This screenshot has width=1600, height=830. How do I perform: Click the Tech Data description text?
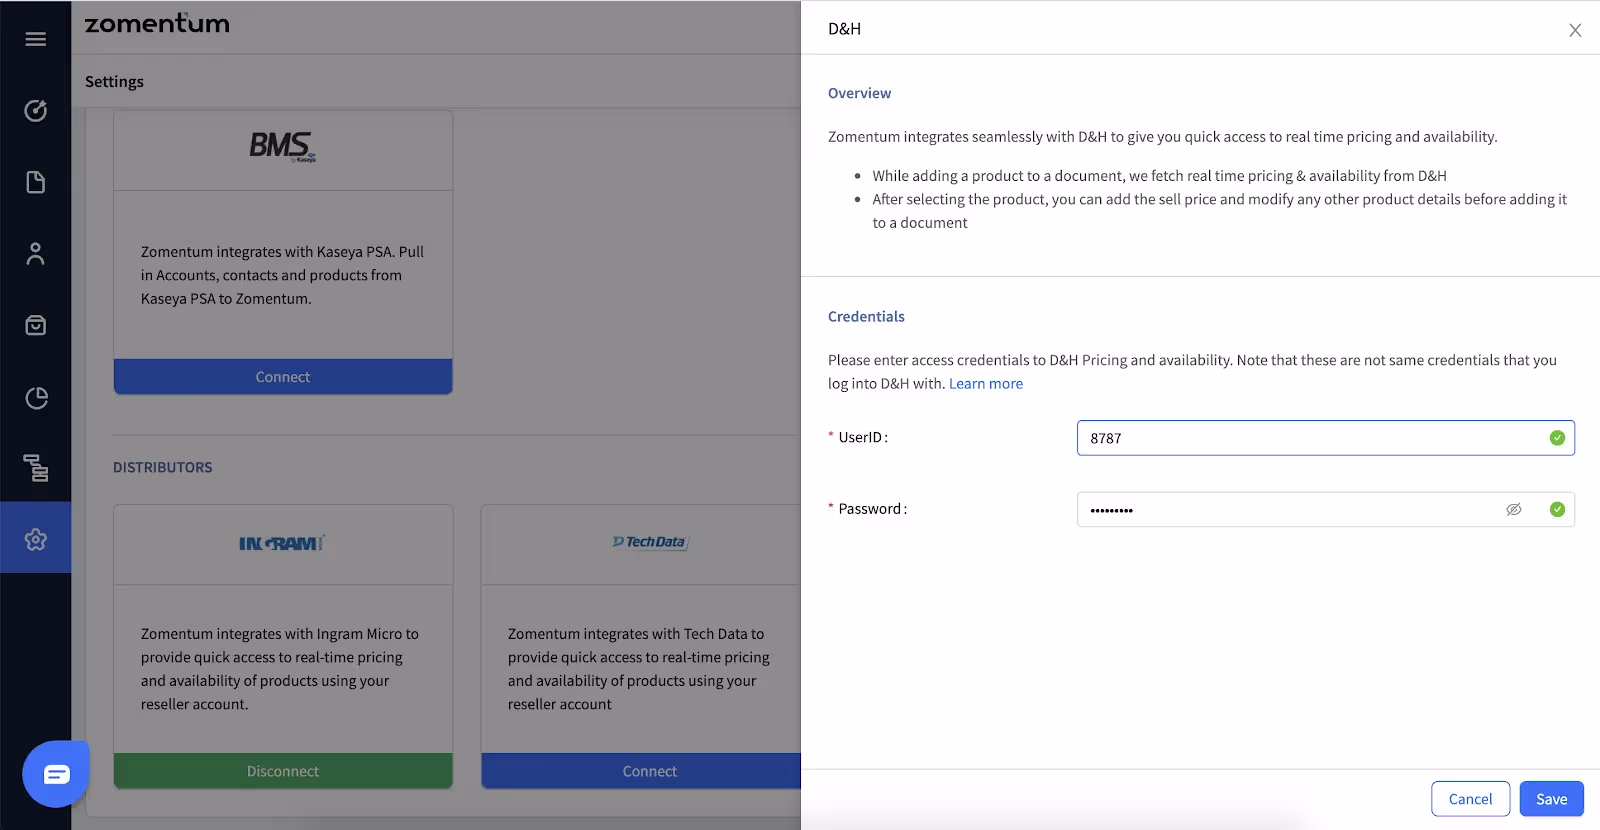[639, 669]
